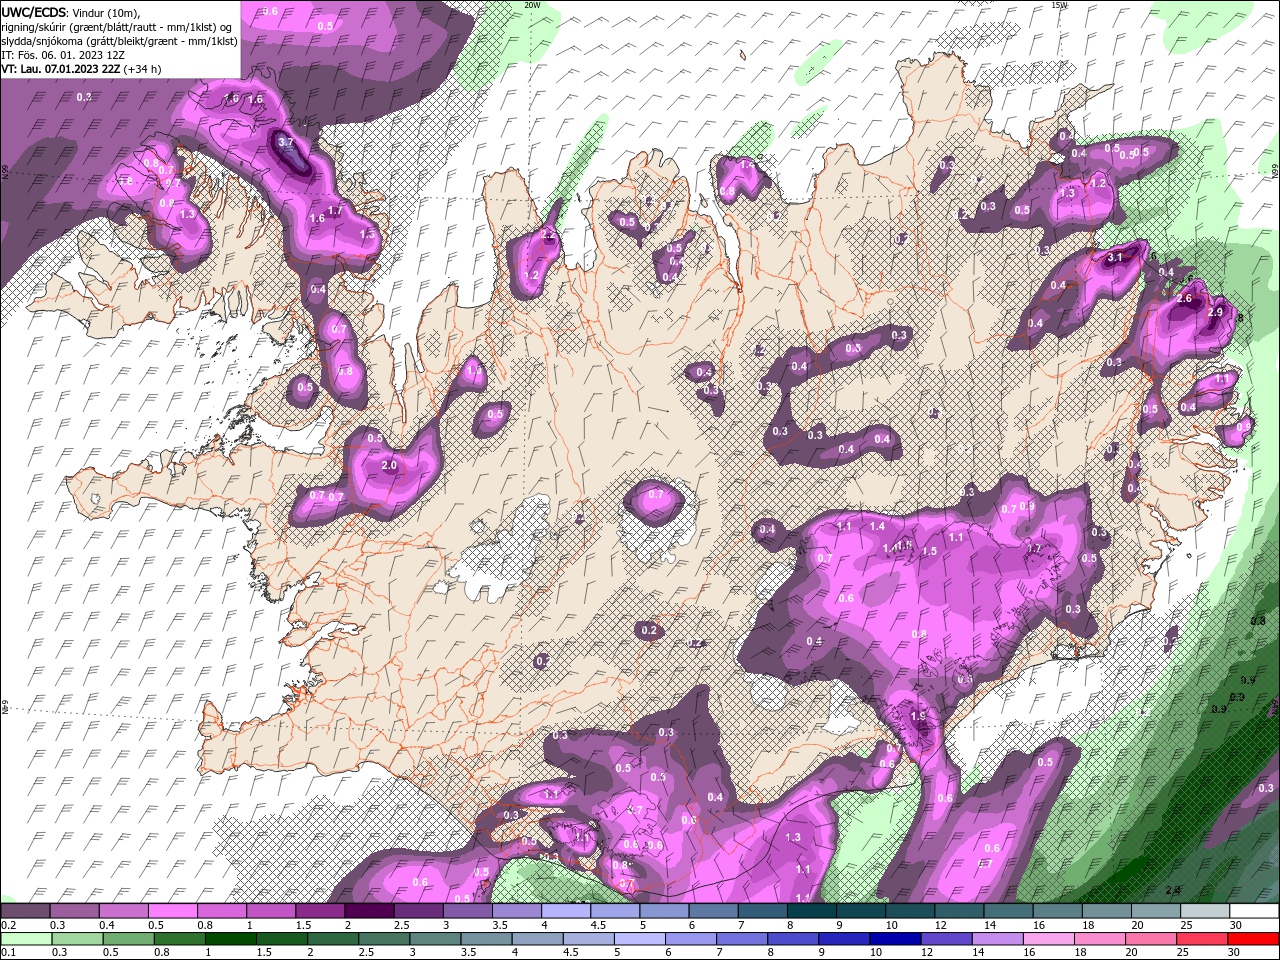Click the 3.7 snowfall value on the map
The width and height of the screenshot is (1280, 960).
coord(286,142)
